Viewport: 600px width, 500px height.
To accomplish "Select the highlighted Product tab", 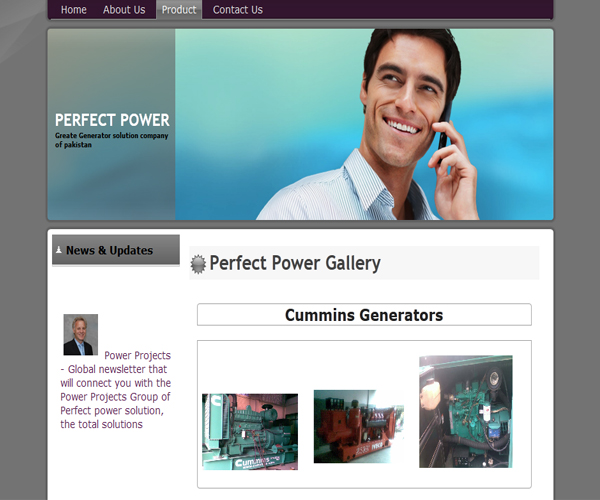I will click(x=179, y=10).
